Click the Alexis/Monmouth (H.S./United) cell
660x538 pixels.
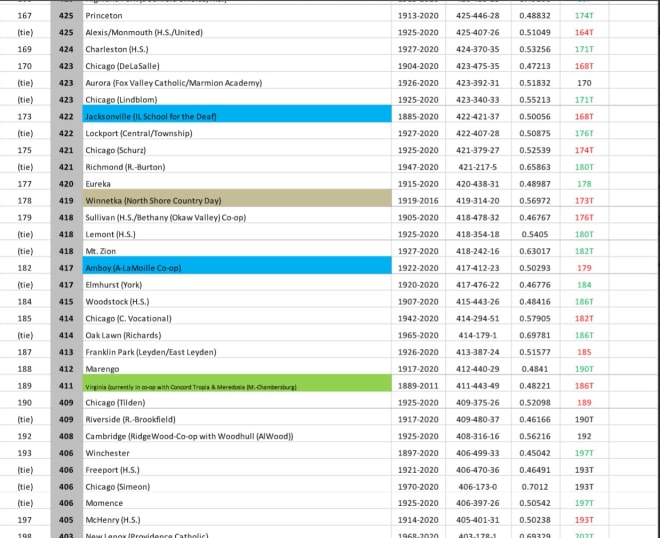point(237,32)
